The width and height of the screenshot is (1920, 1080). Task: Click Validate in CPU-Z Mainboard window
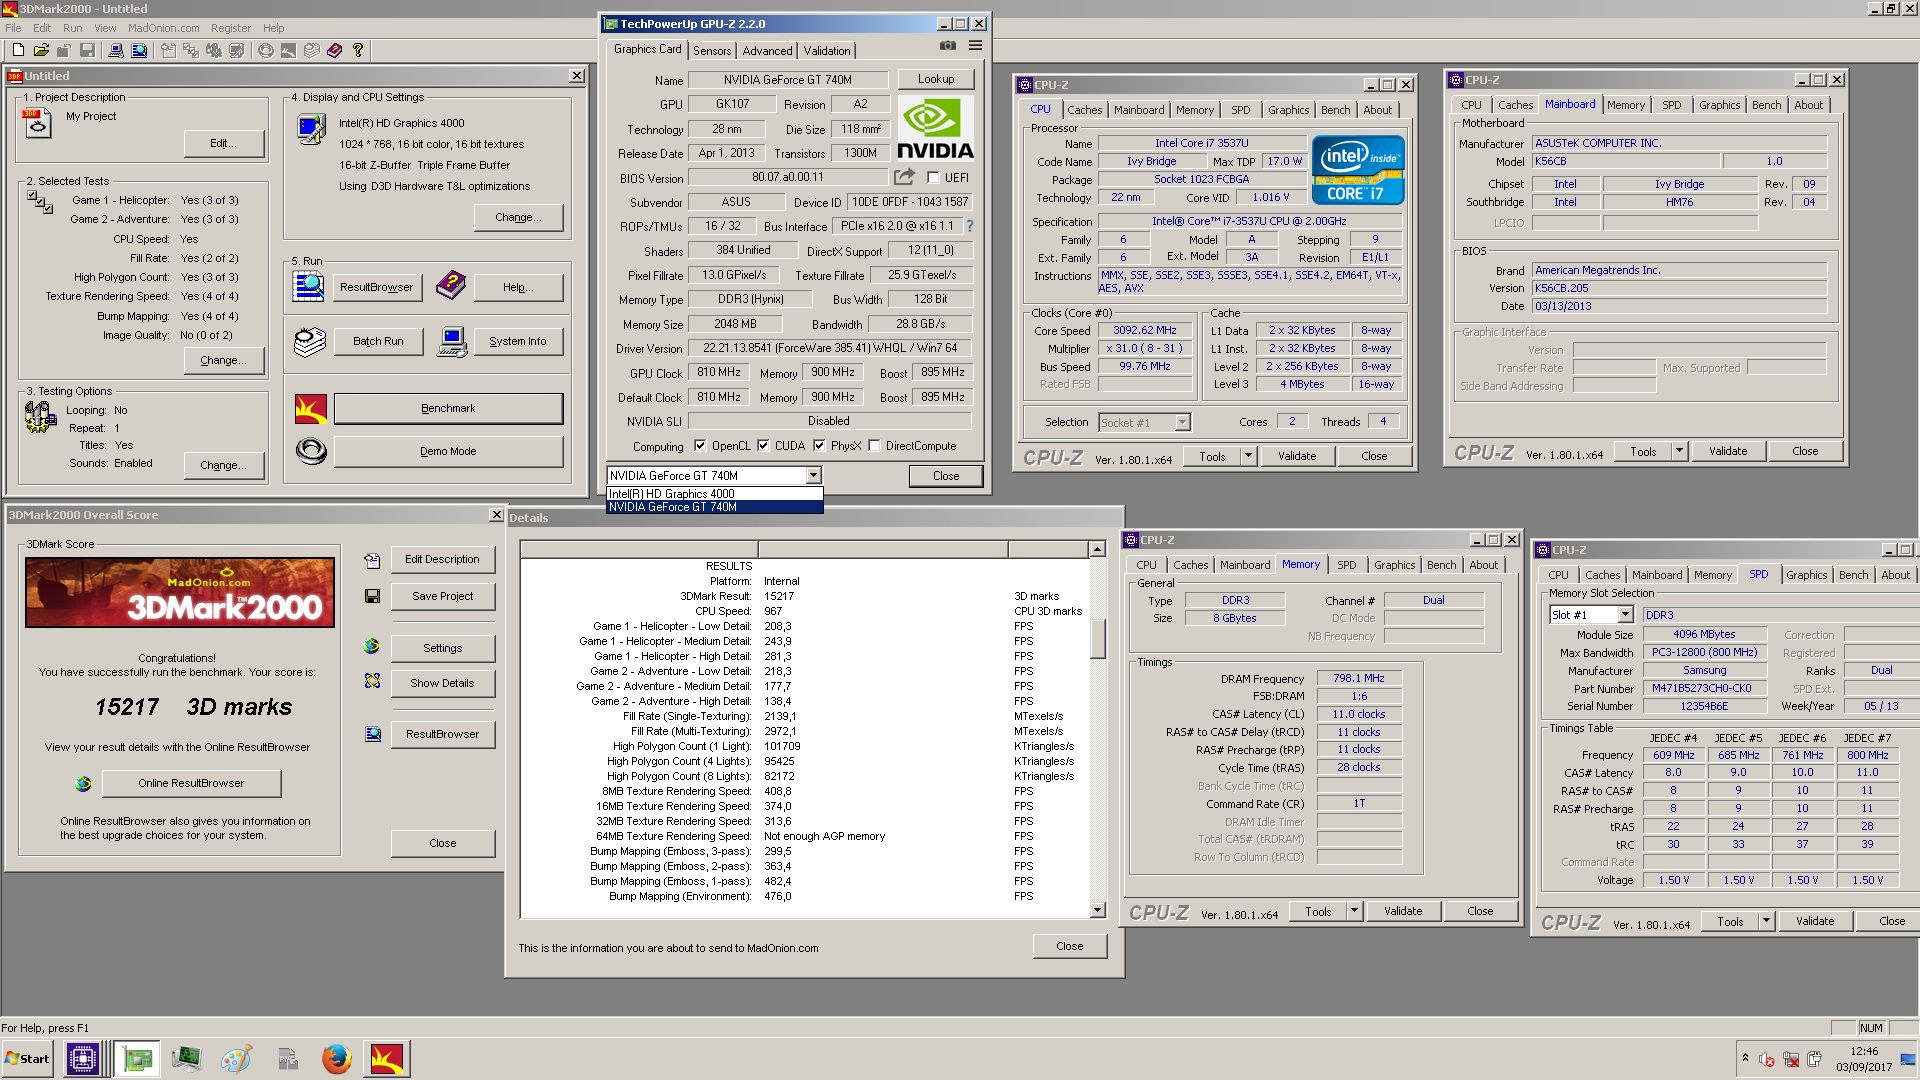(1728, 452)
